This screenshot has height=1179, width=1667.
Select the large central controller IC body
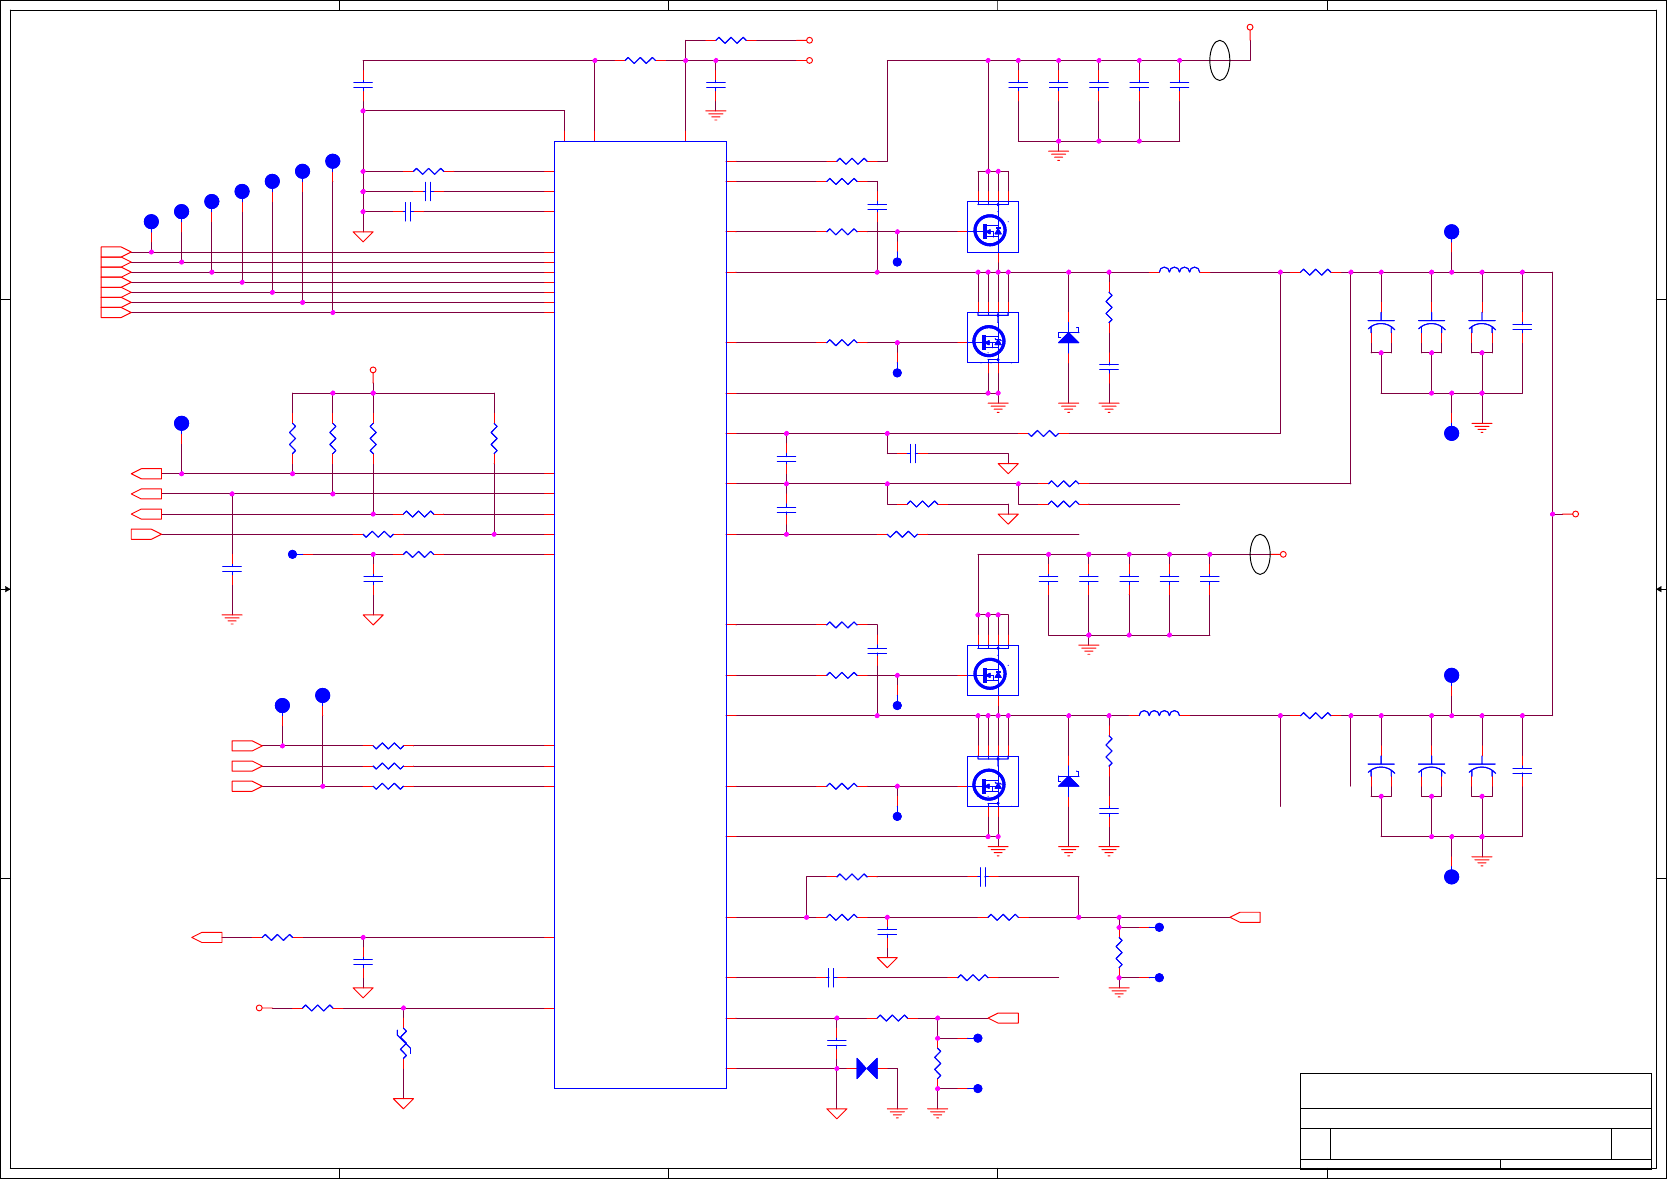pyautogui.click(x=640, y=614)
